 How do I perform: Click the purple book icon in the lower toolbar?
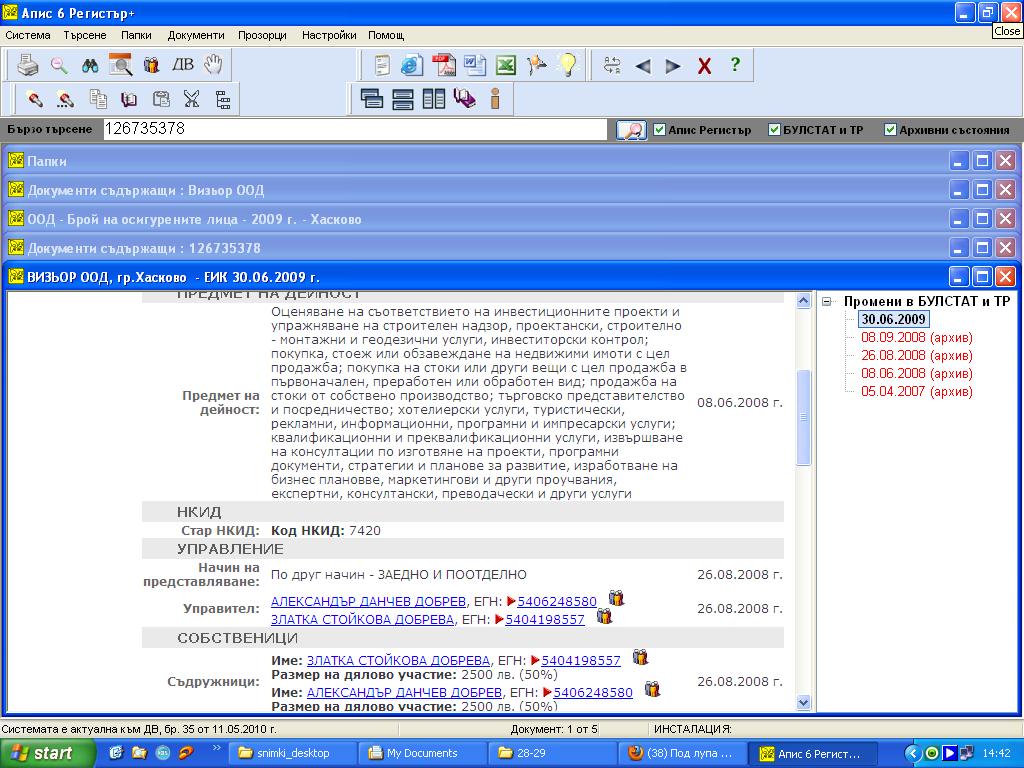point(129,99)
